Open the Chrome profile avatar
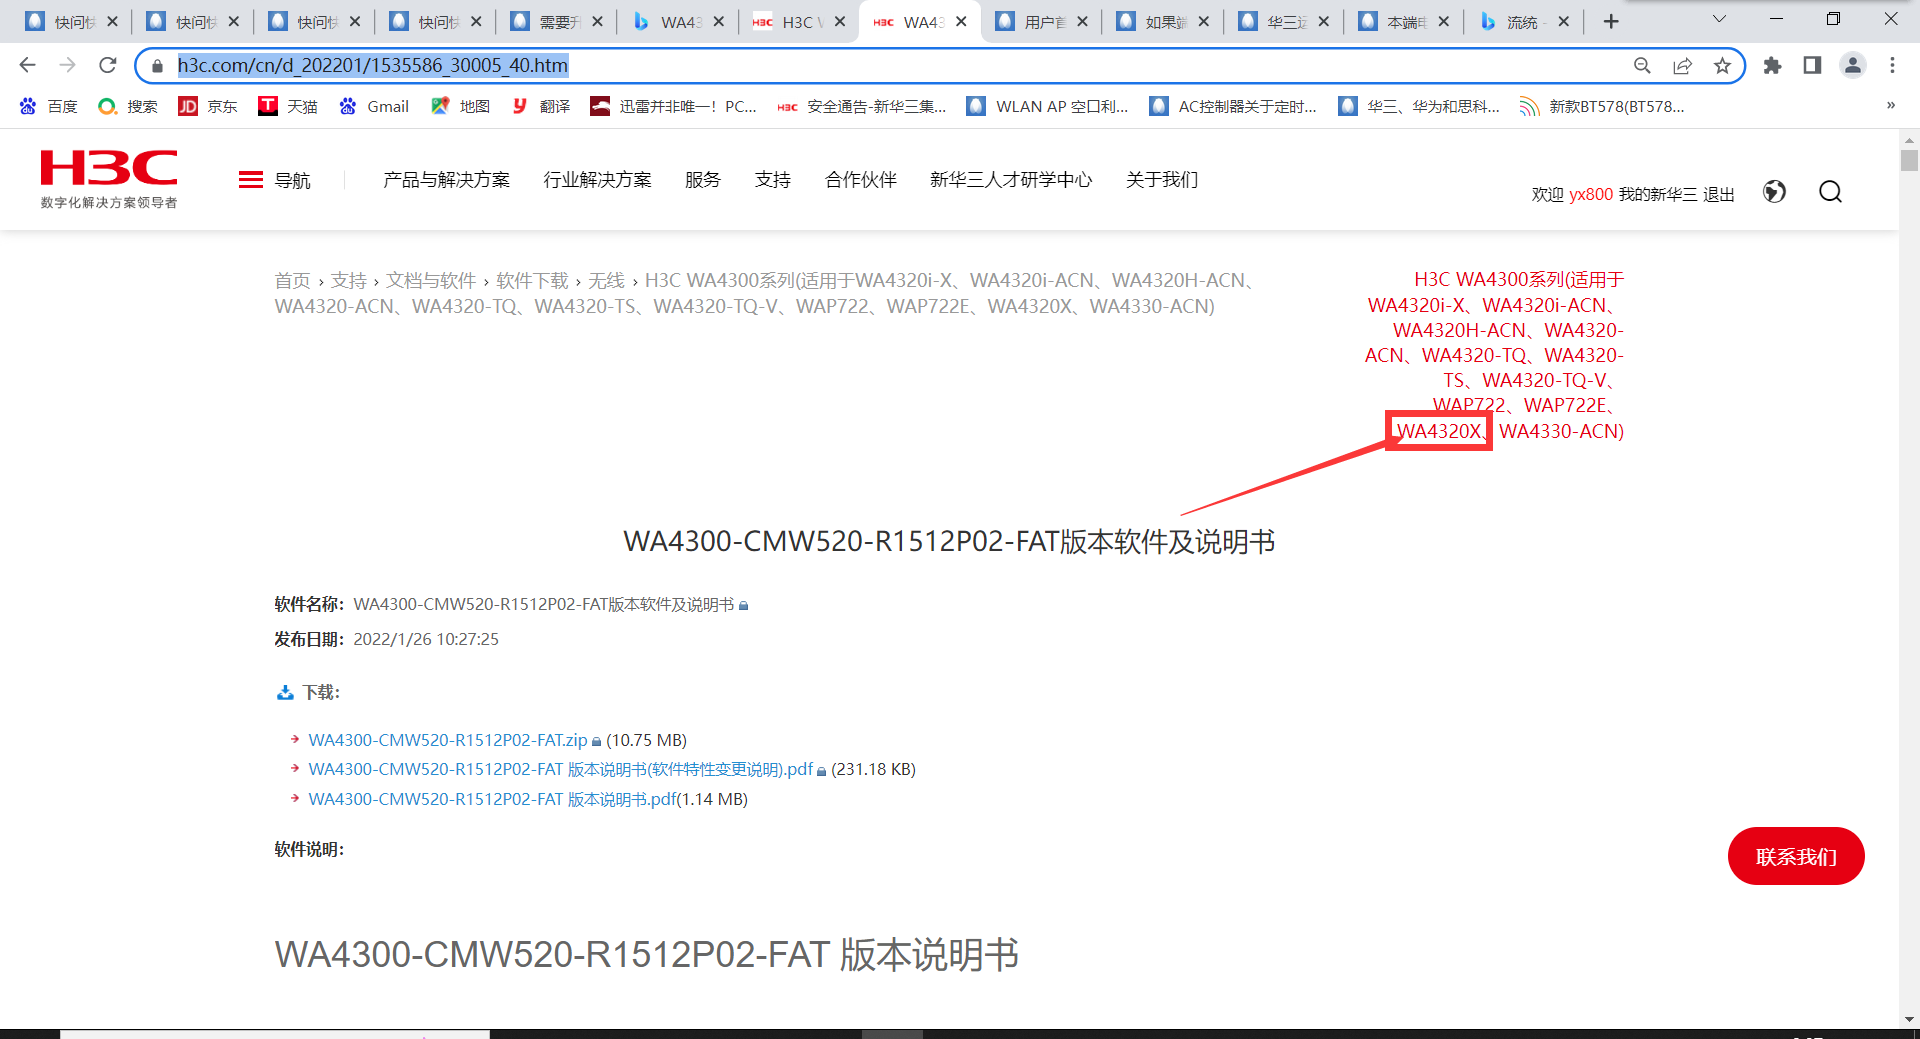Viewport: 1920px width, 1039px height. coord(1853,65)
